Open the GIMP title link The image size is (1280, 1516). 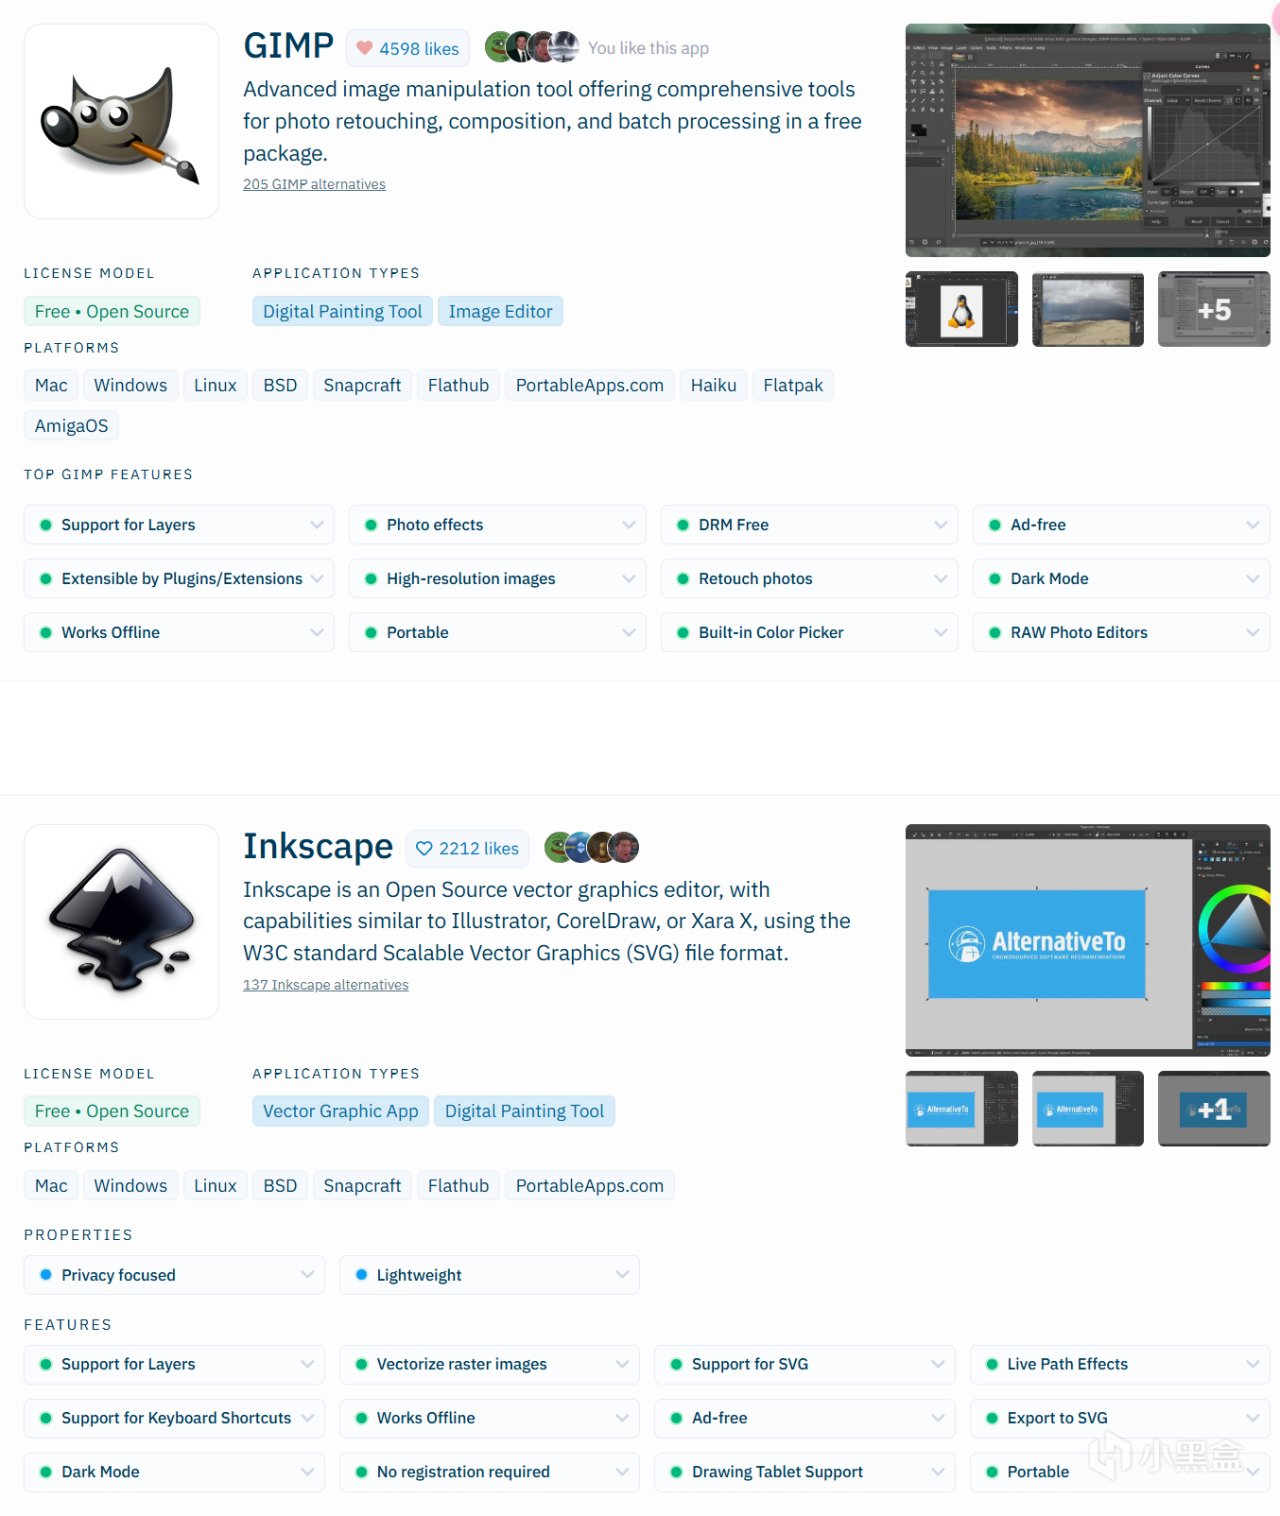(288, 46)
